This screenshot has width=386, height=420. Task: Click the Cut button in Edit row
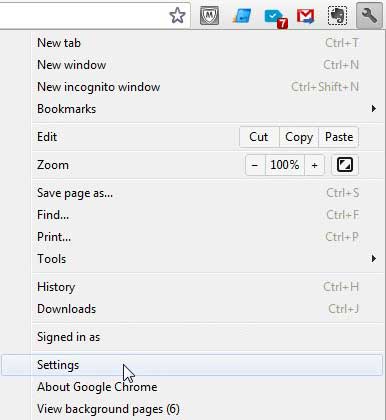(x=259, y=137)
